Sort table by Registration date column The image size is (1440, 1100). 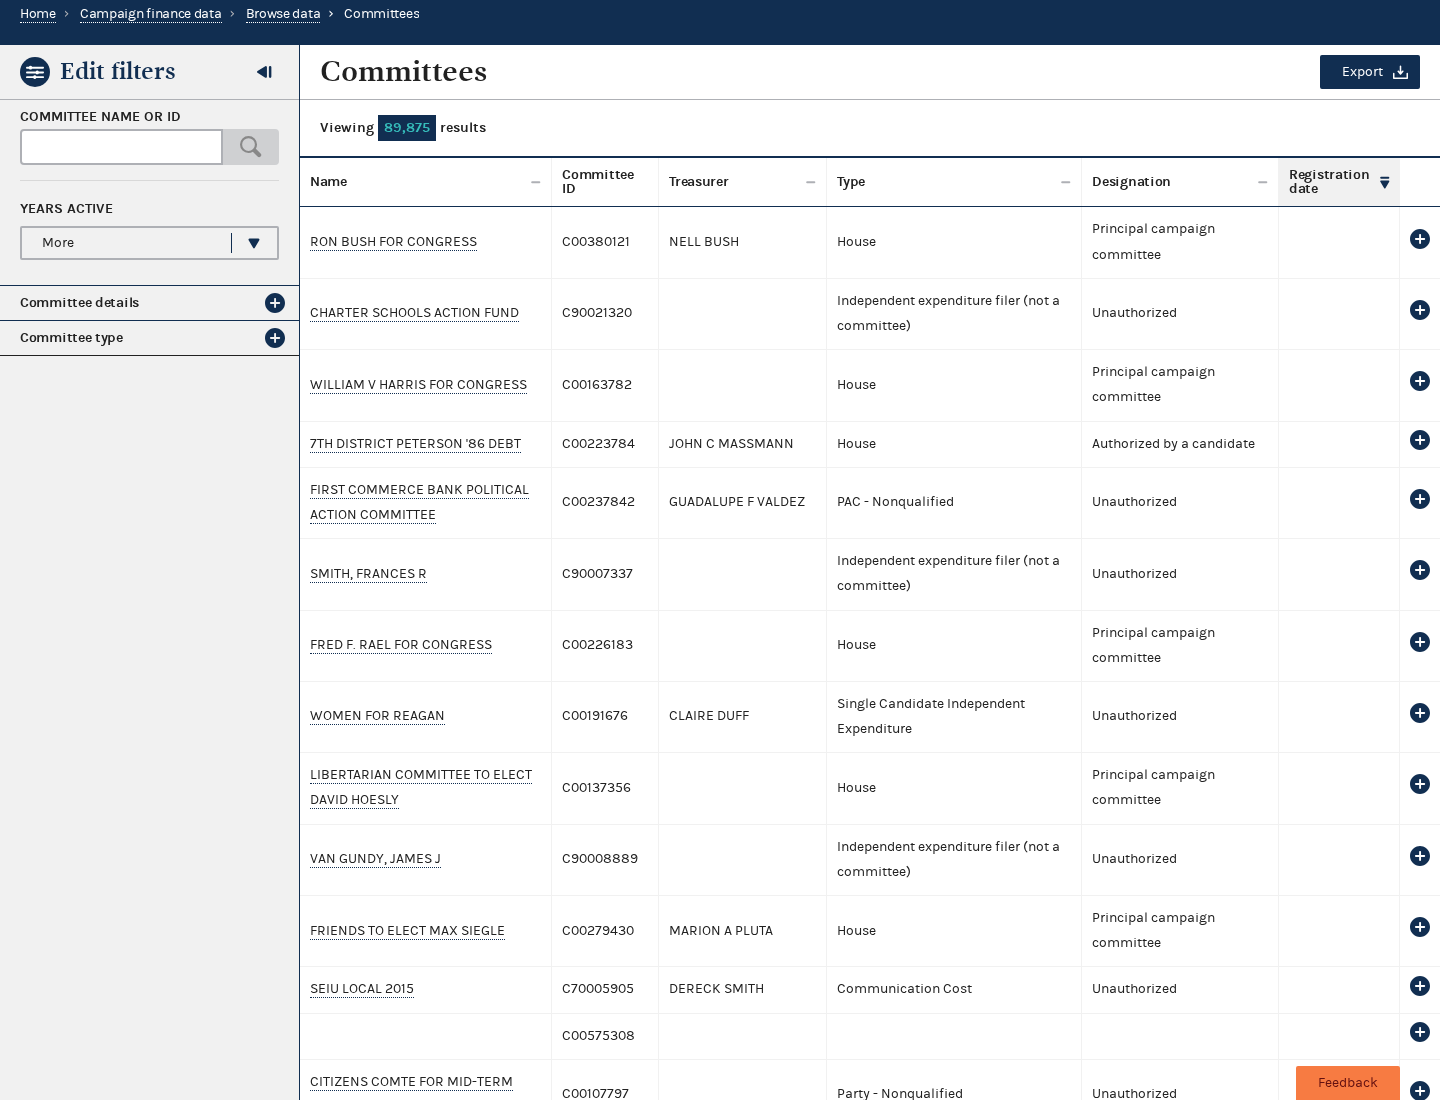(1338, 182)
